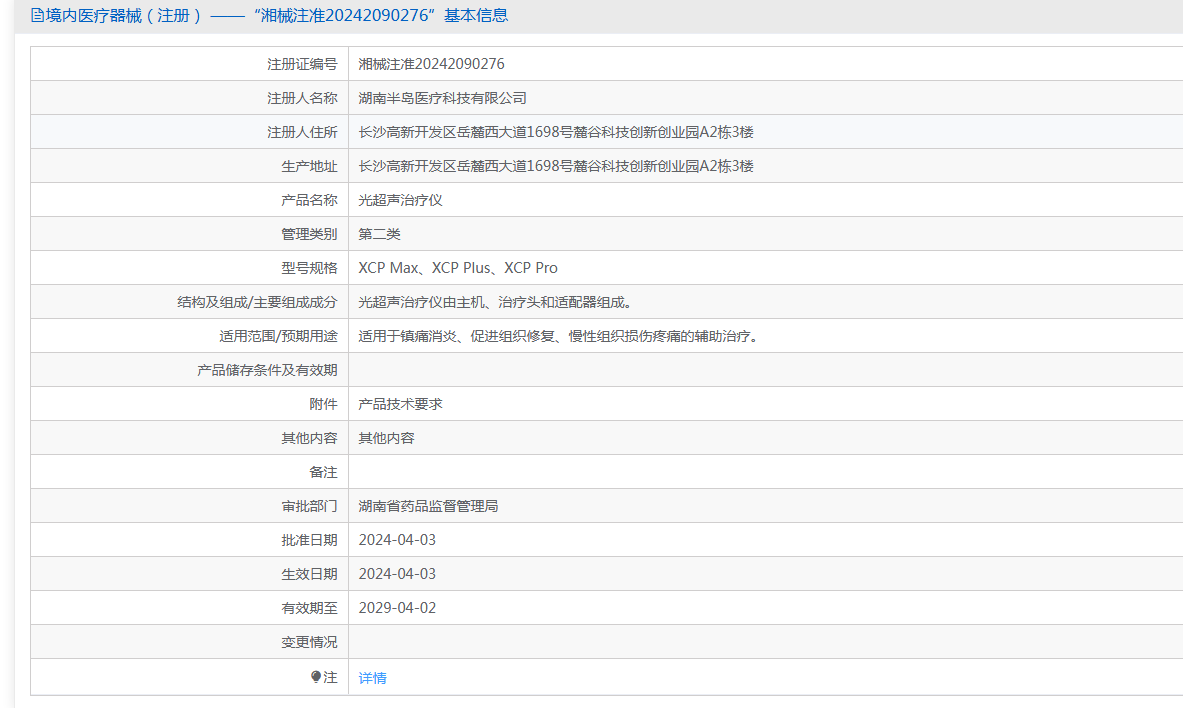1183x708 pixels.
Task: Click the 批准日期 label
Action: (x=309, y=540)
